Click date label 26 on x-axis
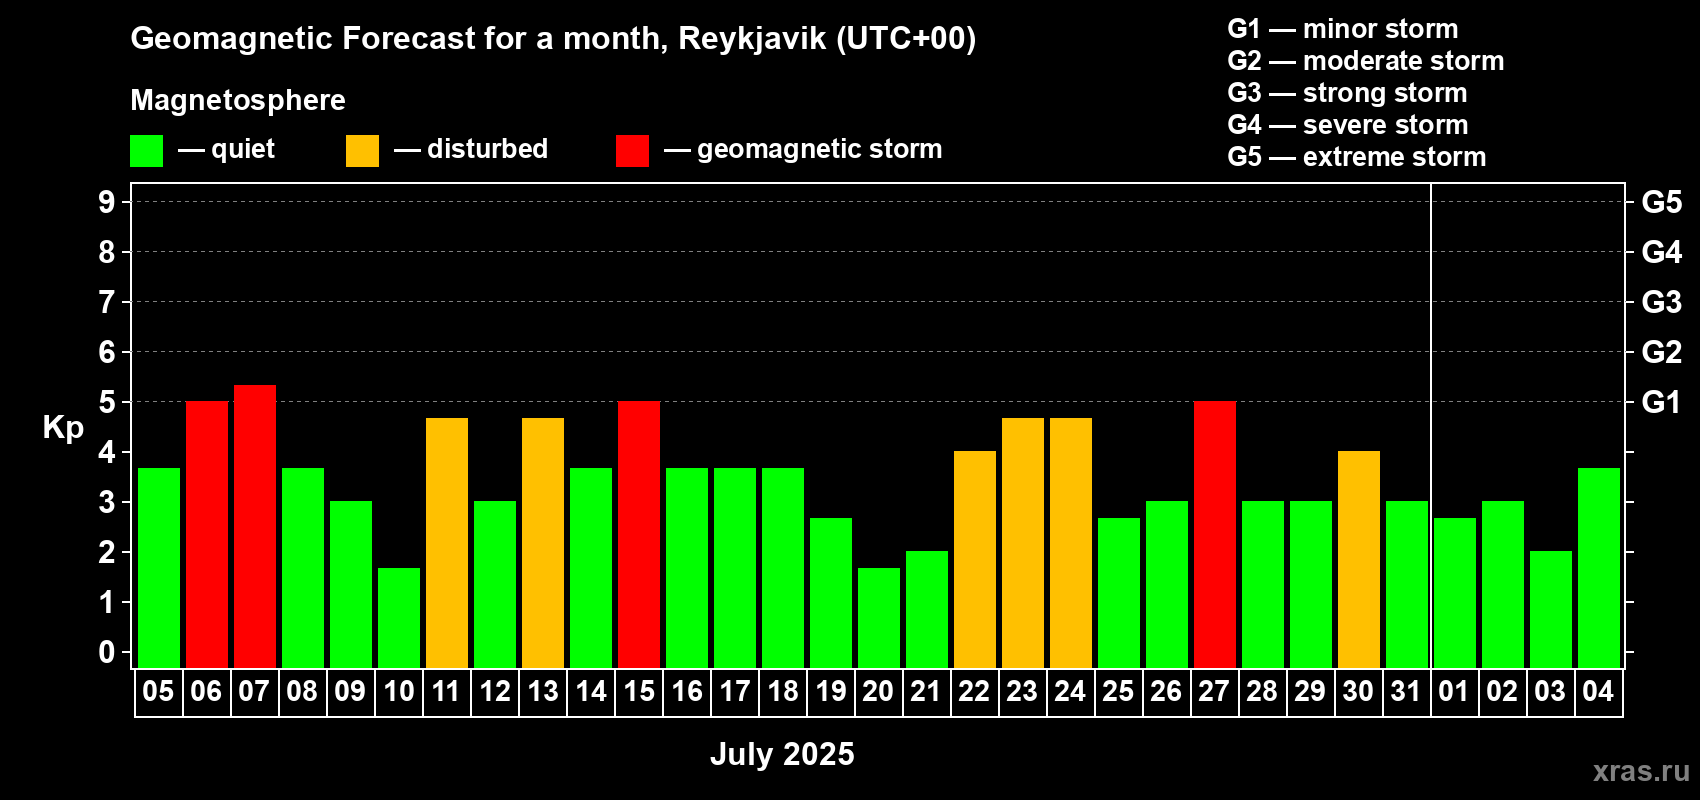The image size is (1700, 800). tap(1166, 691)
